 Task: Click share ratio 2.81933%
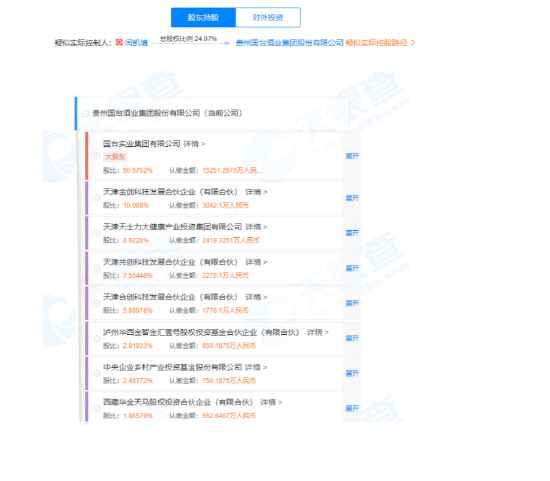(x=138, y=346)
